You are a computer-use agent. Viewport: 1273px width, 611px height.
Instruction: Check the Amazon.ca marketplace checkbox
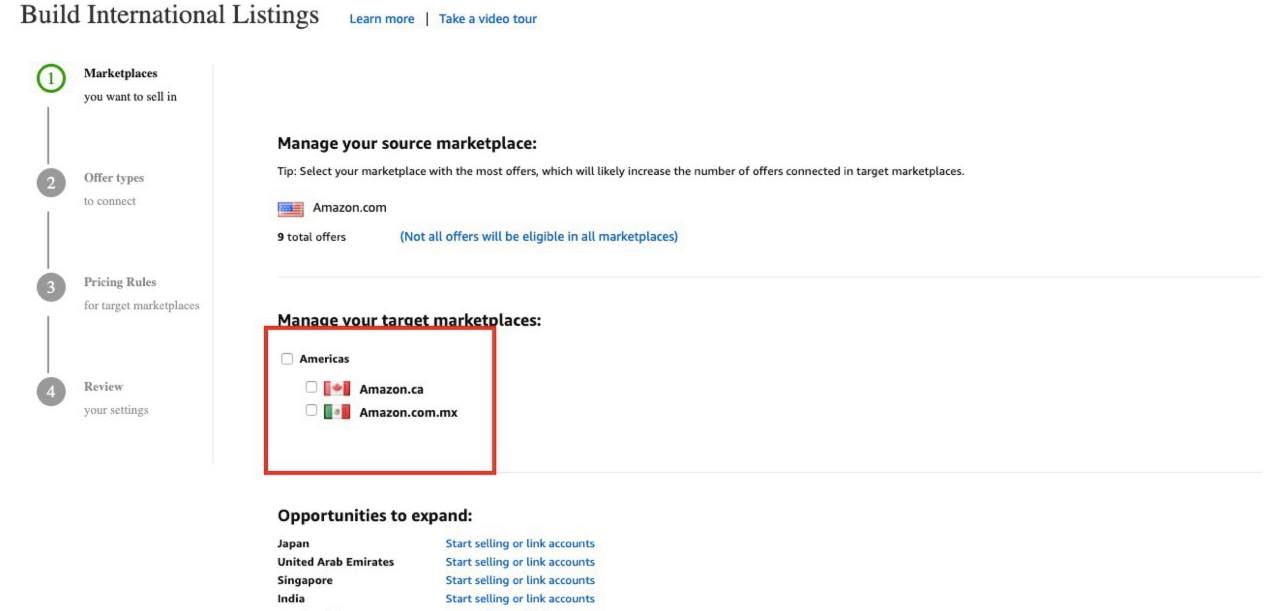click(310, 389)
